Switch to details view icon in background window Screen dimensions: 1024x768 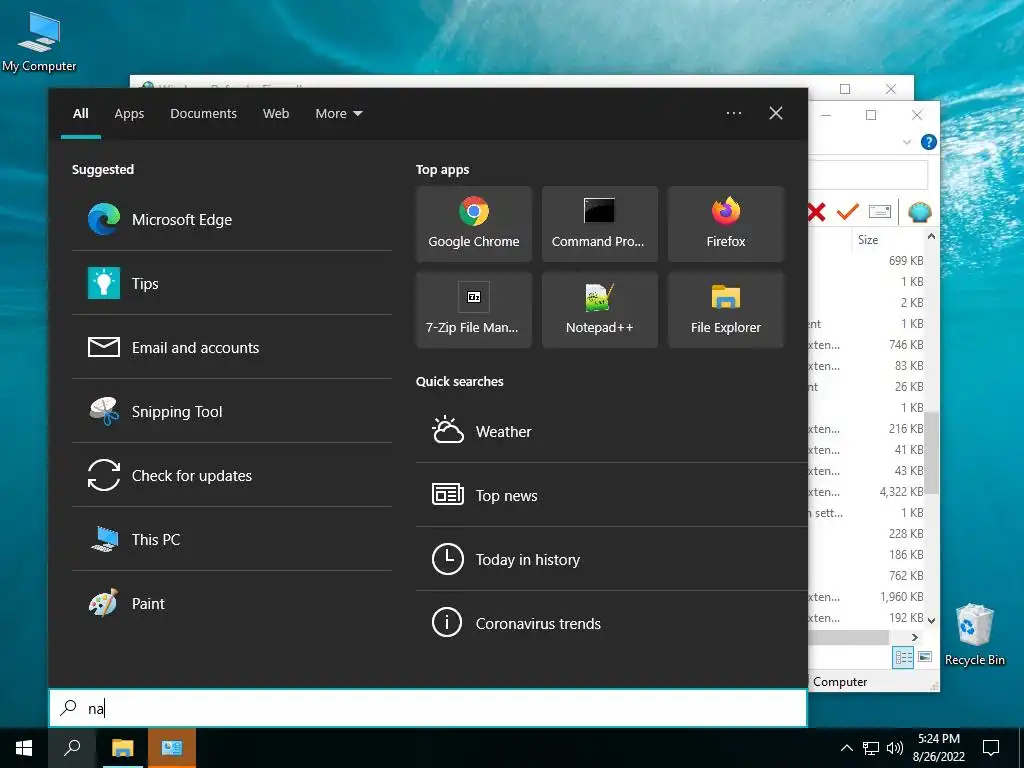coord(904,657)
